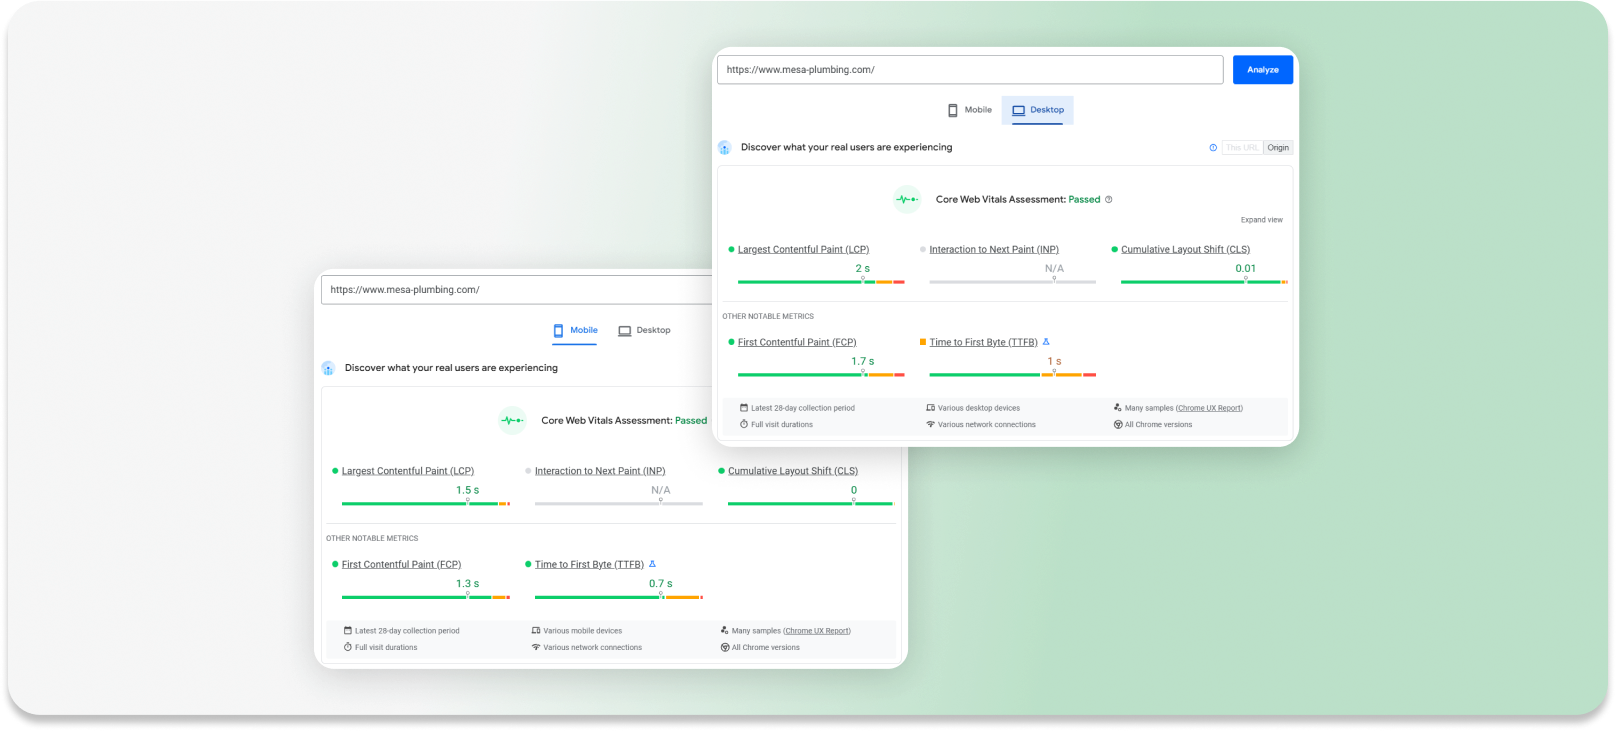Image resolution: width=1616 pixels, height=731 pixels.
Task: Click the flask icon beside TTFB in desktop report
Action: (x=1046, y=342)
